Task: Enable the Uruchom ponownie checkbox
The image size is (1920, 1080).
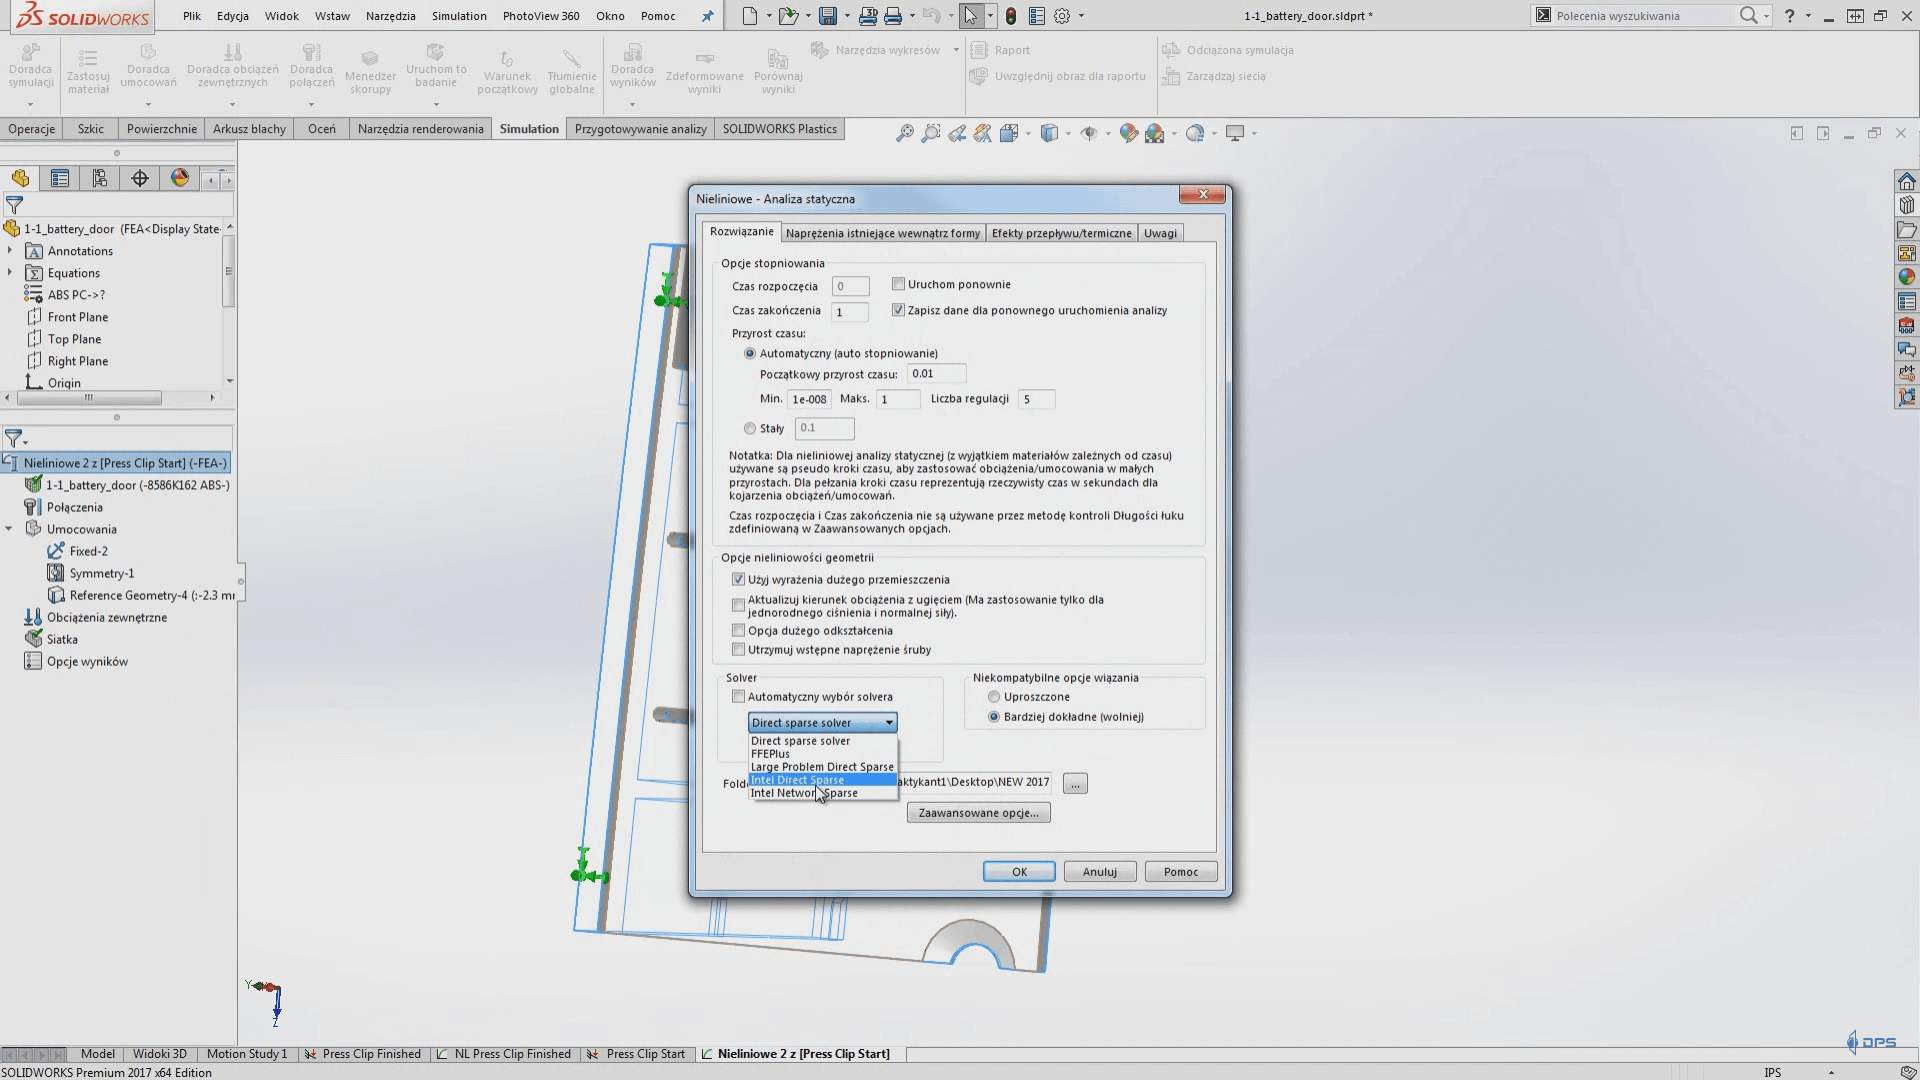Action: coord(898,284)
